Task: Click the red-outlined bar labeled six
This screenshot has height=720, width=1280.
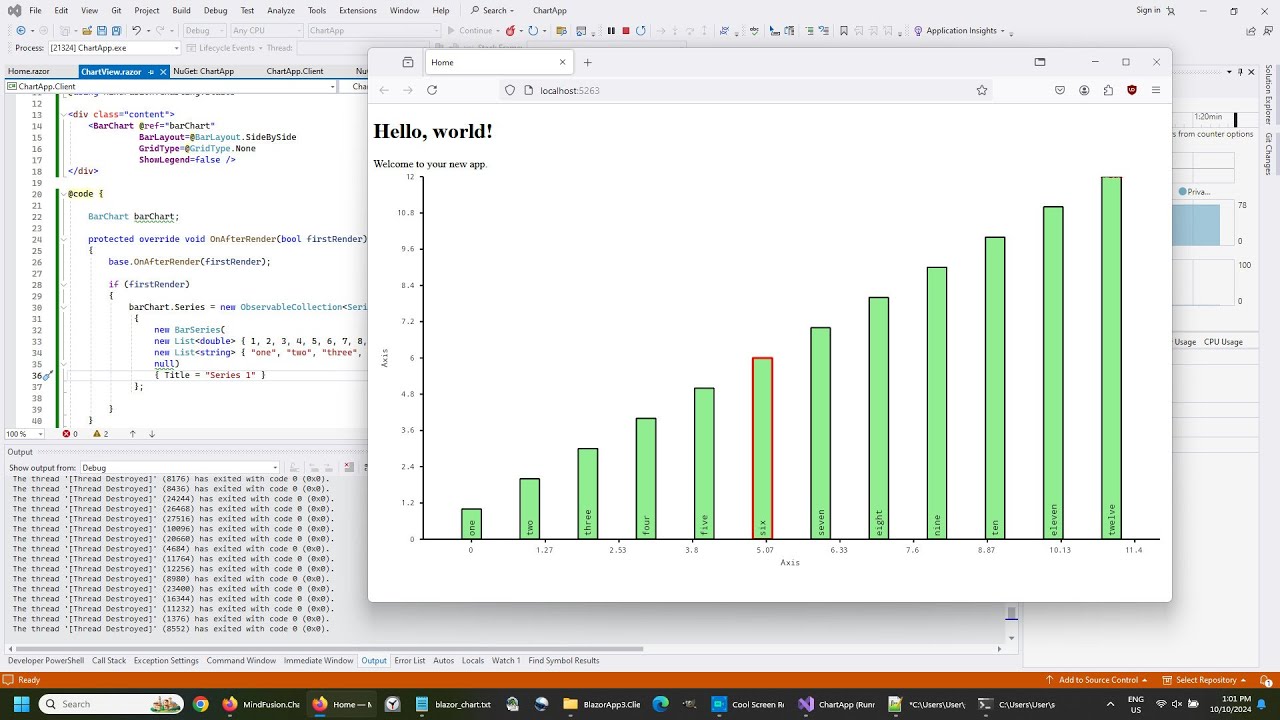Action: (762, 448)
